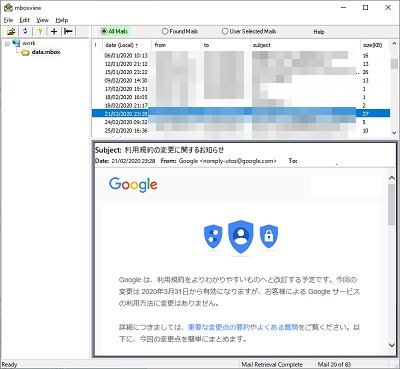Click the Ready status bar text
Screen dimensions: 400x369
pyautogui.click(x=9, y=364)
